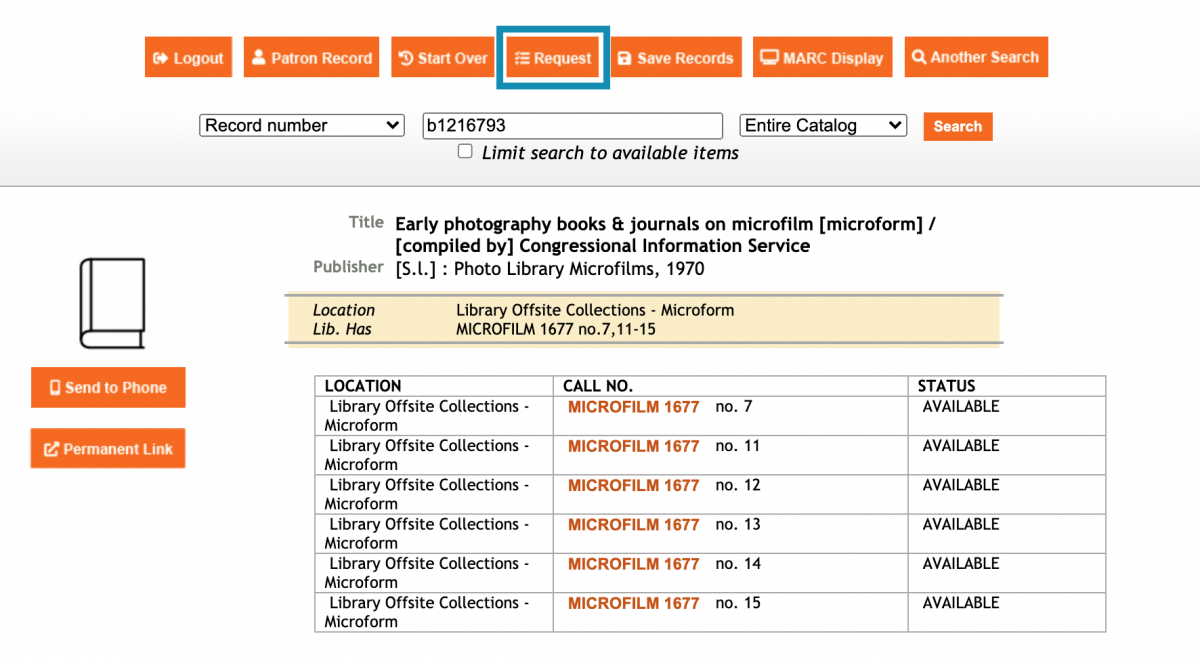Open the Patron Record page

[x=310, y=58]
